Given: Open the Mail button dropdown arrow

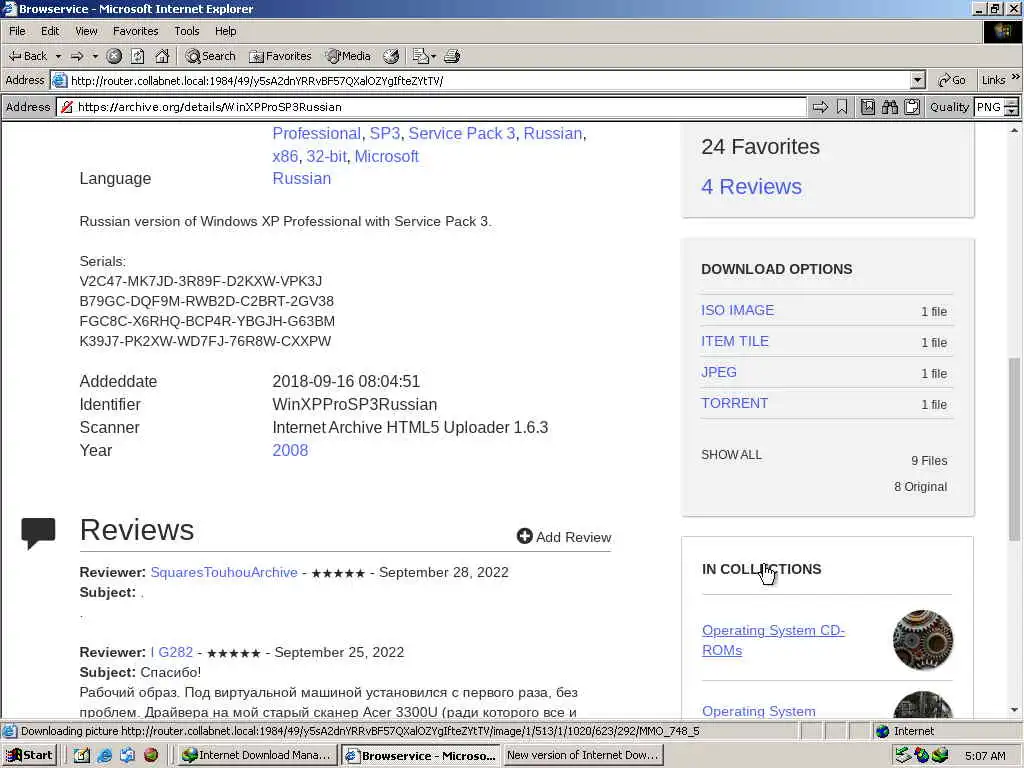Looking at the screenshot, I should click(433, 56).
